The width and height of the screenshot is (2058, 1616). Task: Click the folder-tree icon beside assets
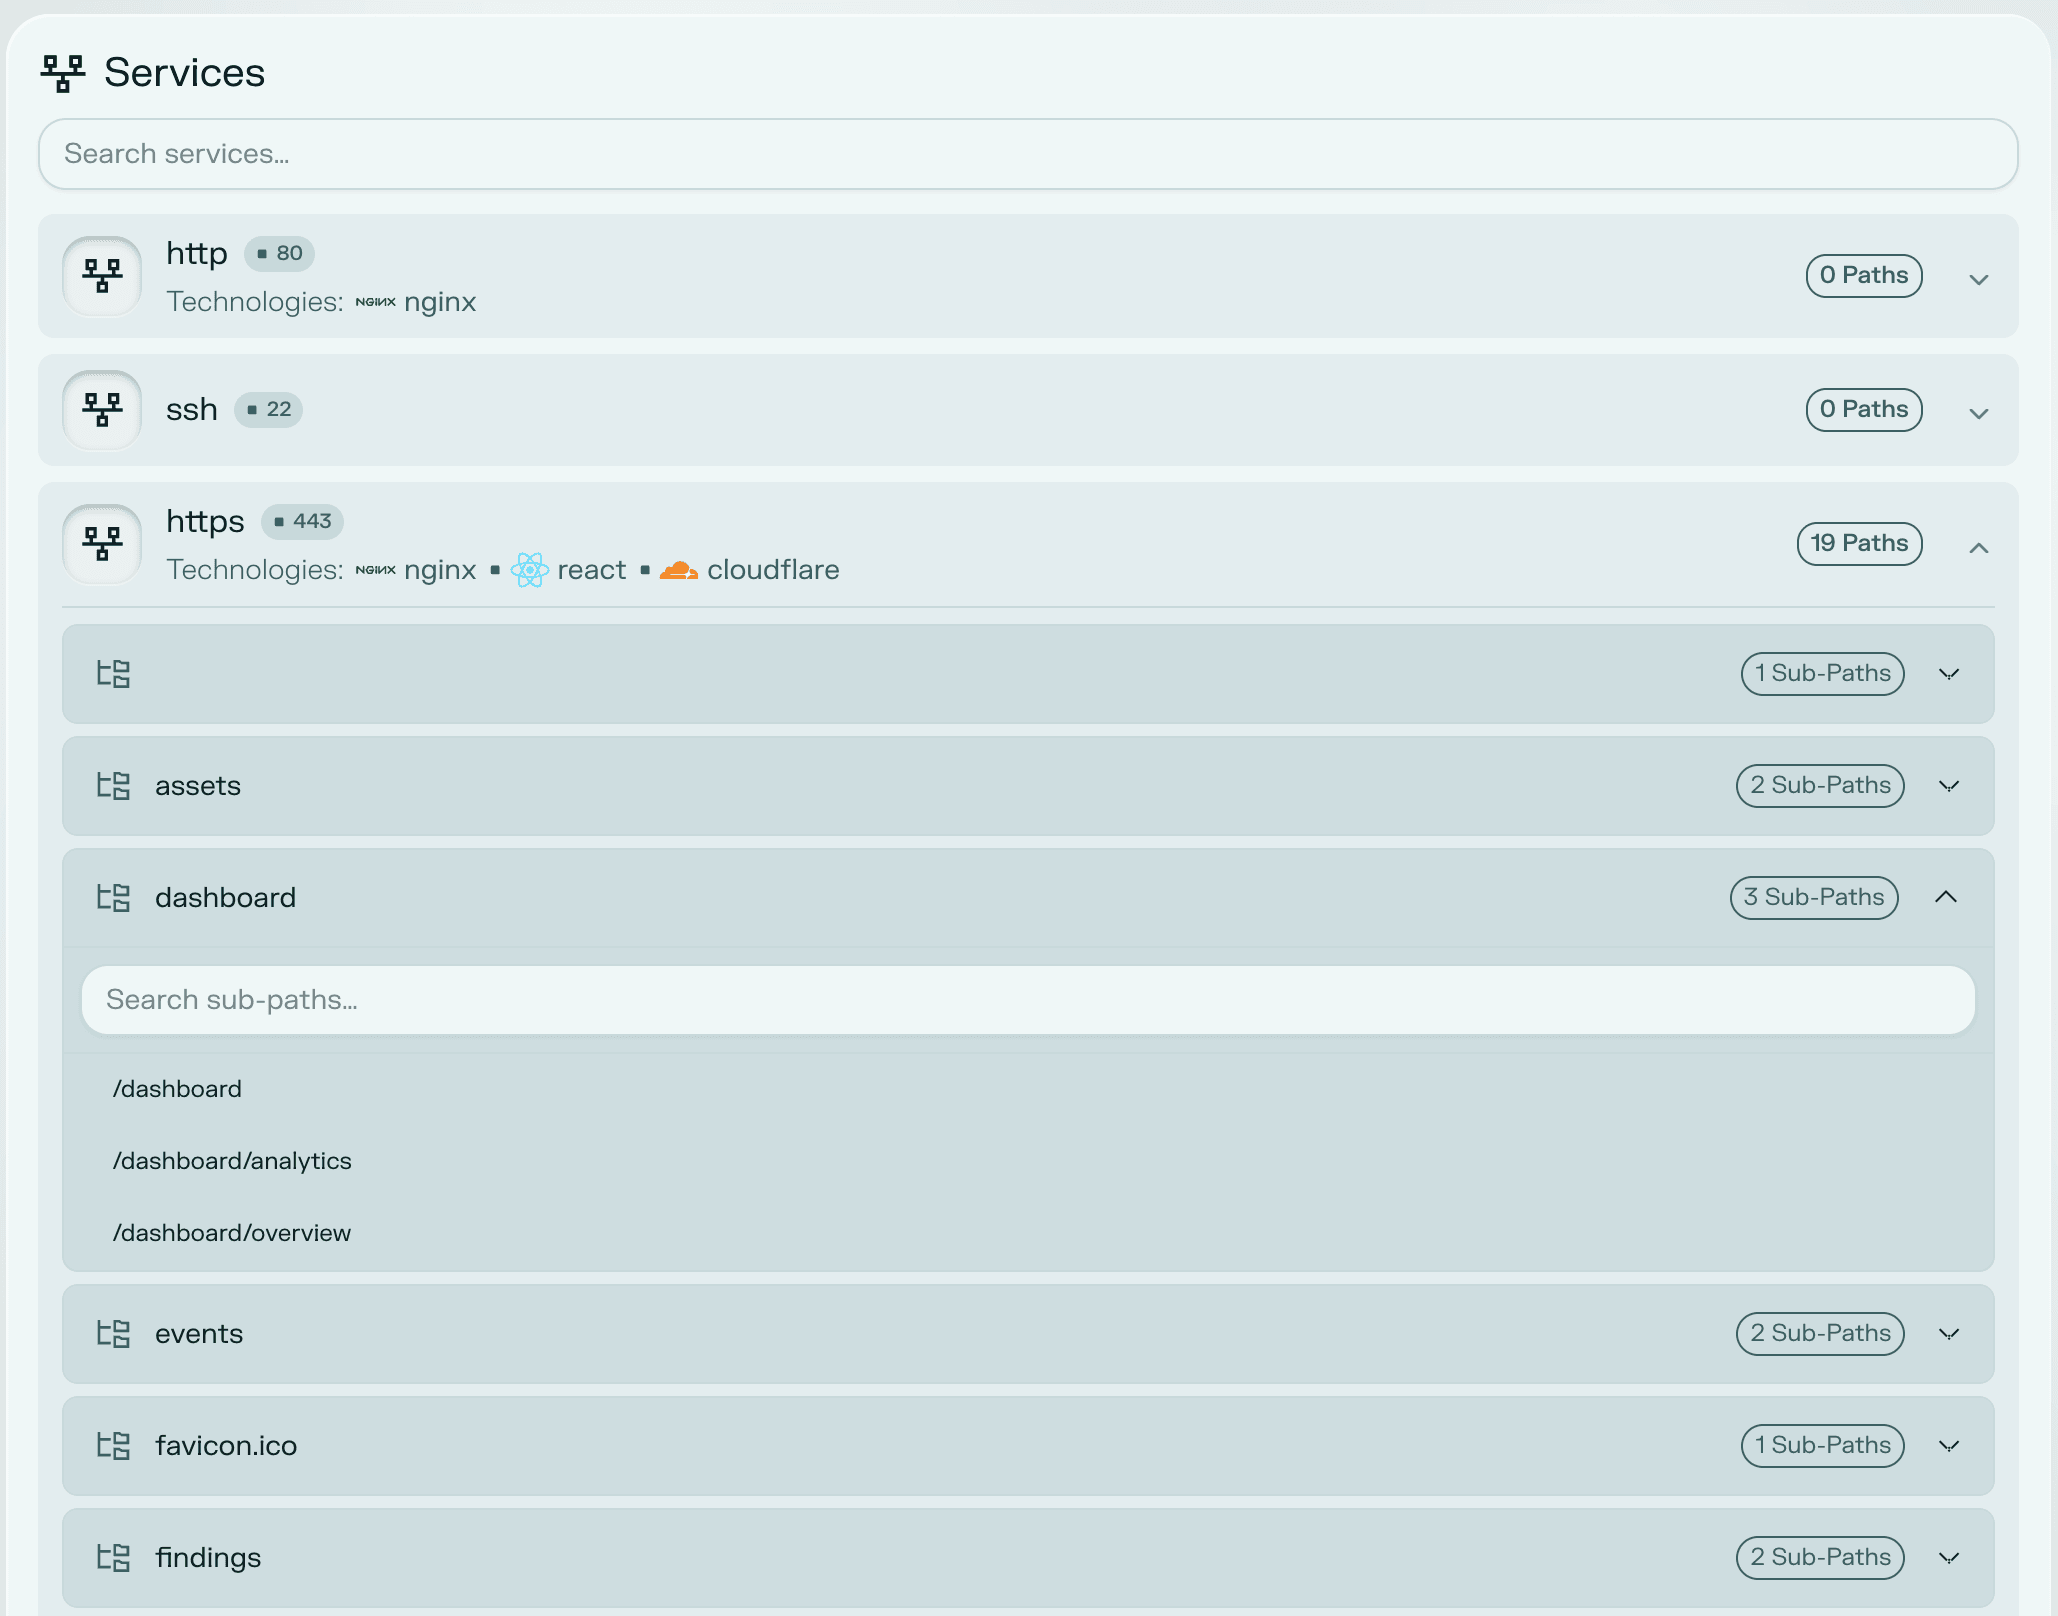113,786
